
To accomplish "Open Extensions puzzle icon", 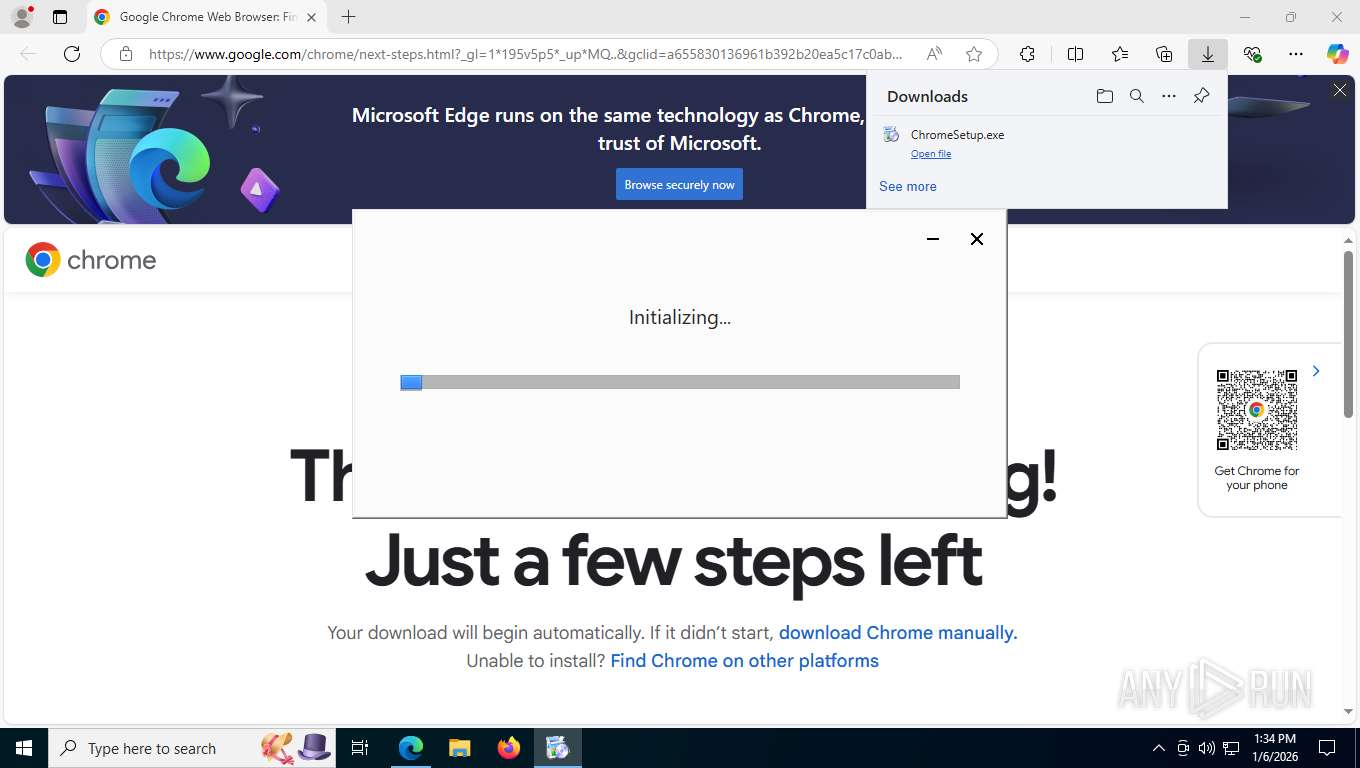I will [x=1027, y=54].
